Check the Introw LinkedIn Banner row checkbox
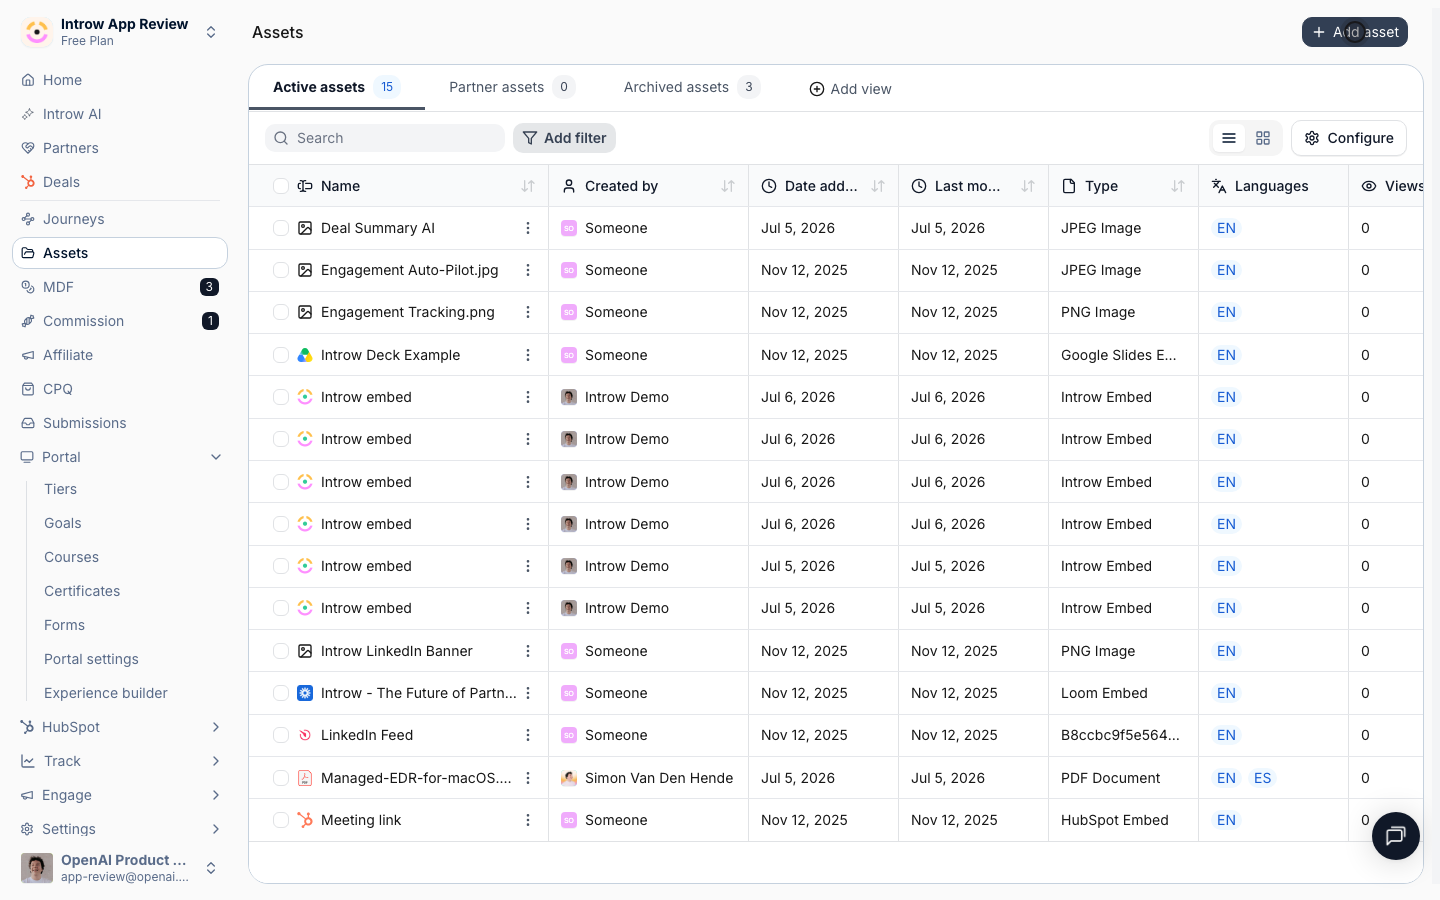This screenshot has width=1440, height=900. (281, 651)
